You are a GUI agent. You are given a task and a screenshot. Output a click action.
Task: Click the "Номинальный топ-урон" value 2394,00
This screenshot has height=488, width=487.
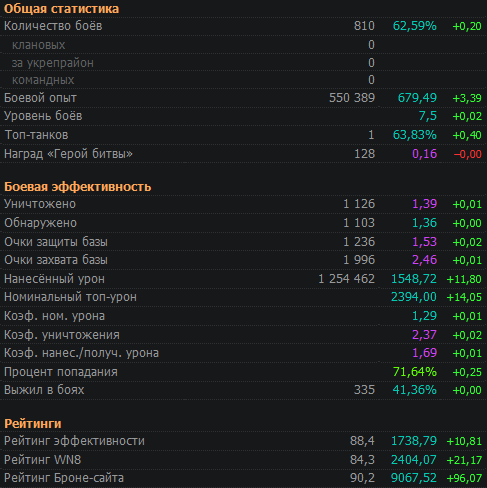[x=414, y=297]
